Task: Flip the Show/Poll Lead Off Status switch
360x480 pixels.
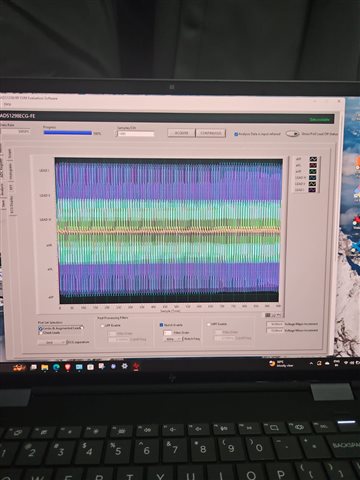Action: click(x=292, y=134)
